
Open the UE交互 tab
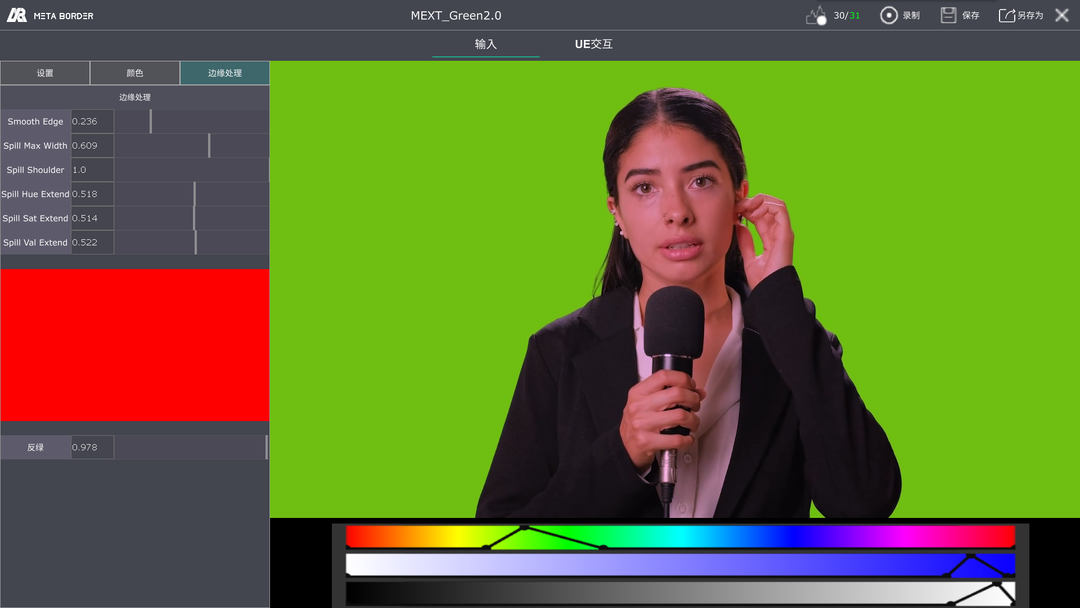594,44
